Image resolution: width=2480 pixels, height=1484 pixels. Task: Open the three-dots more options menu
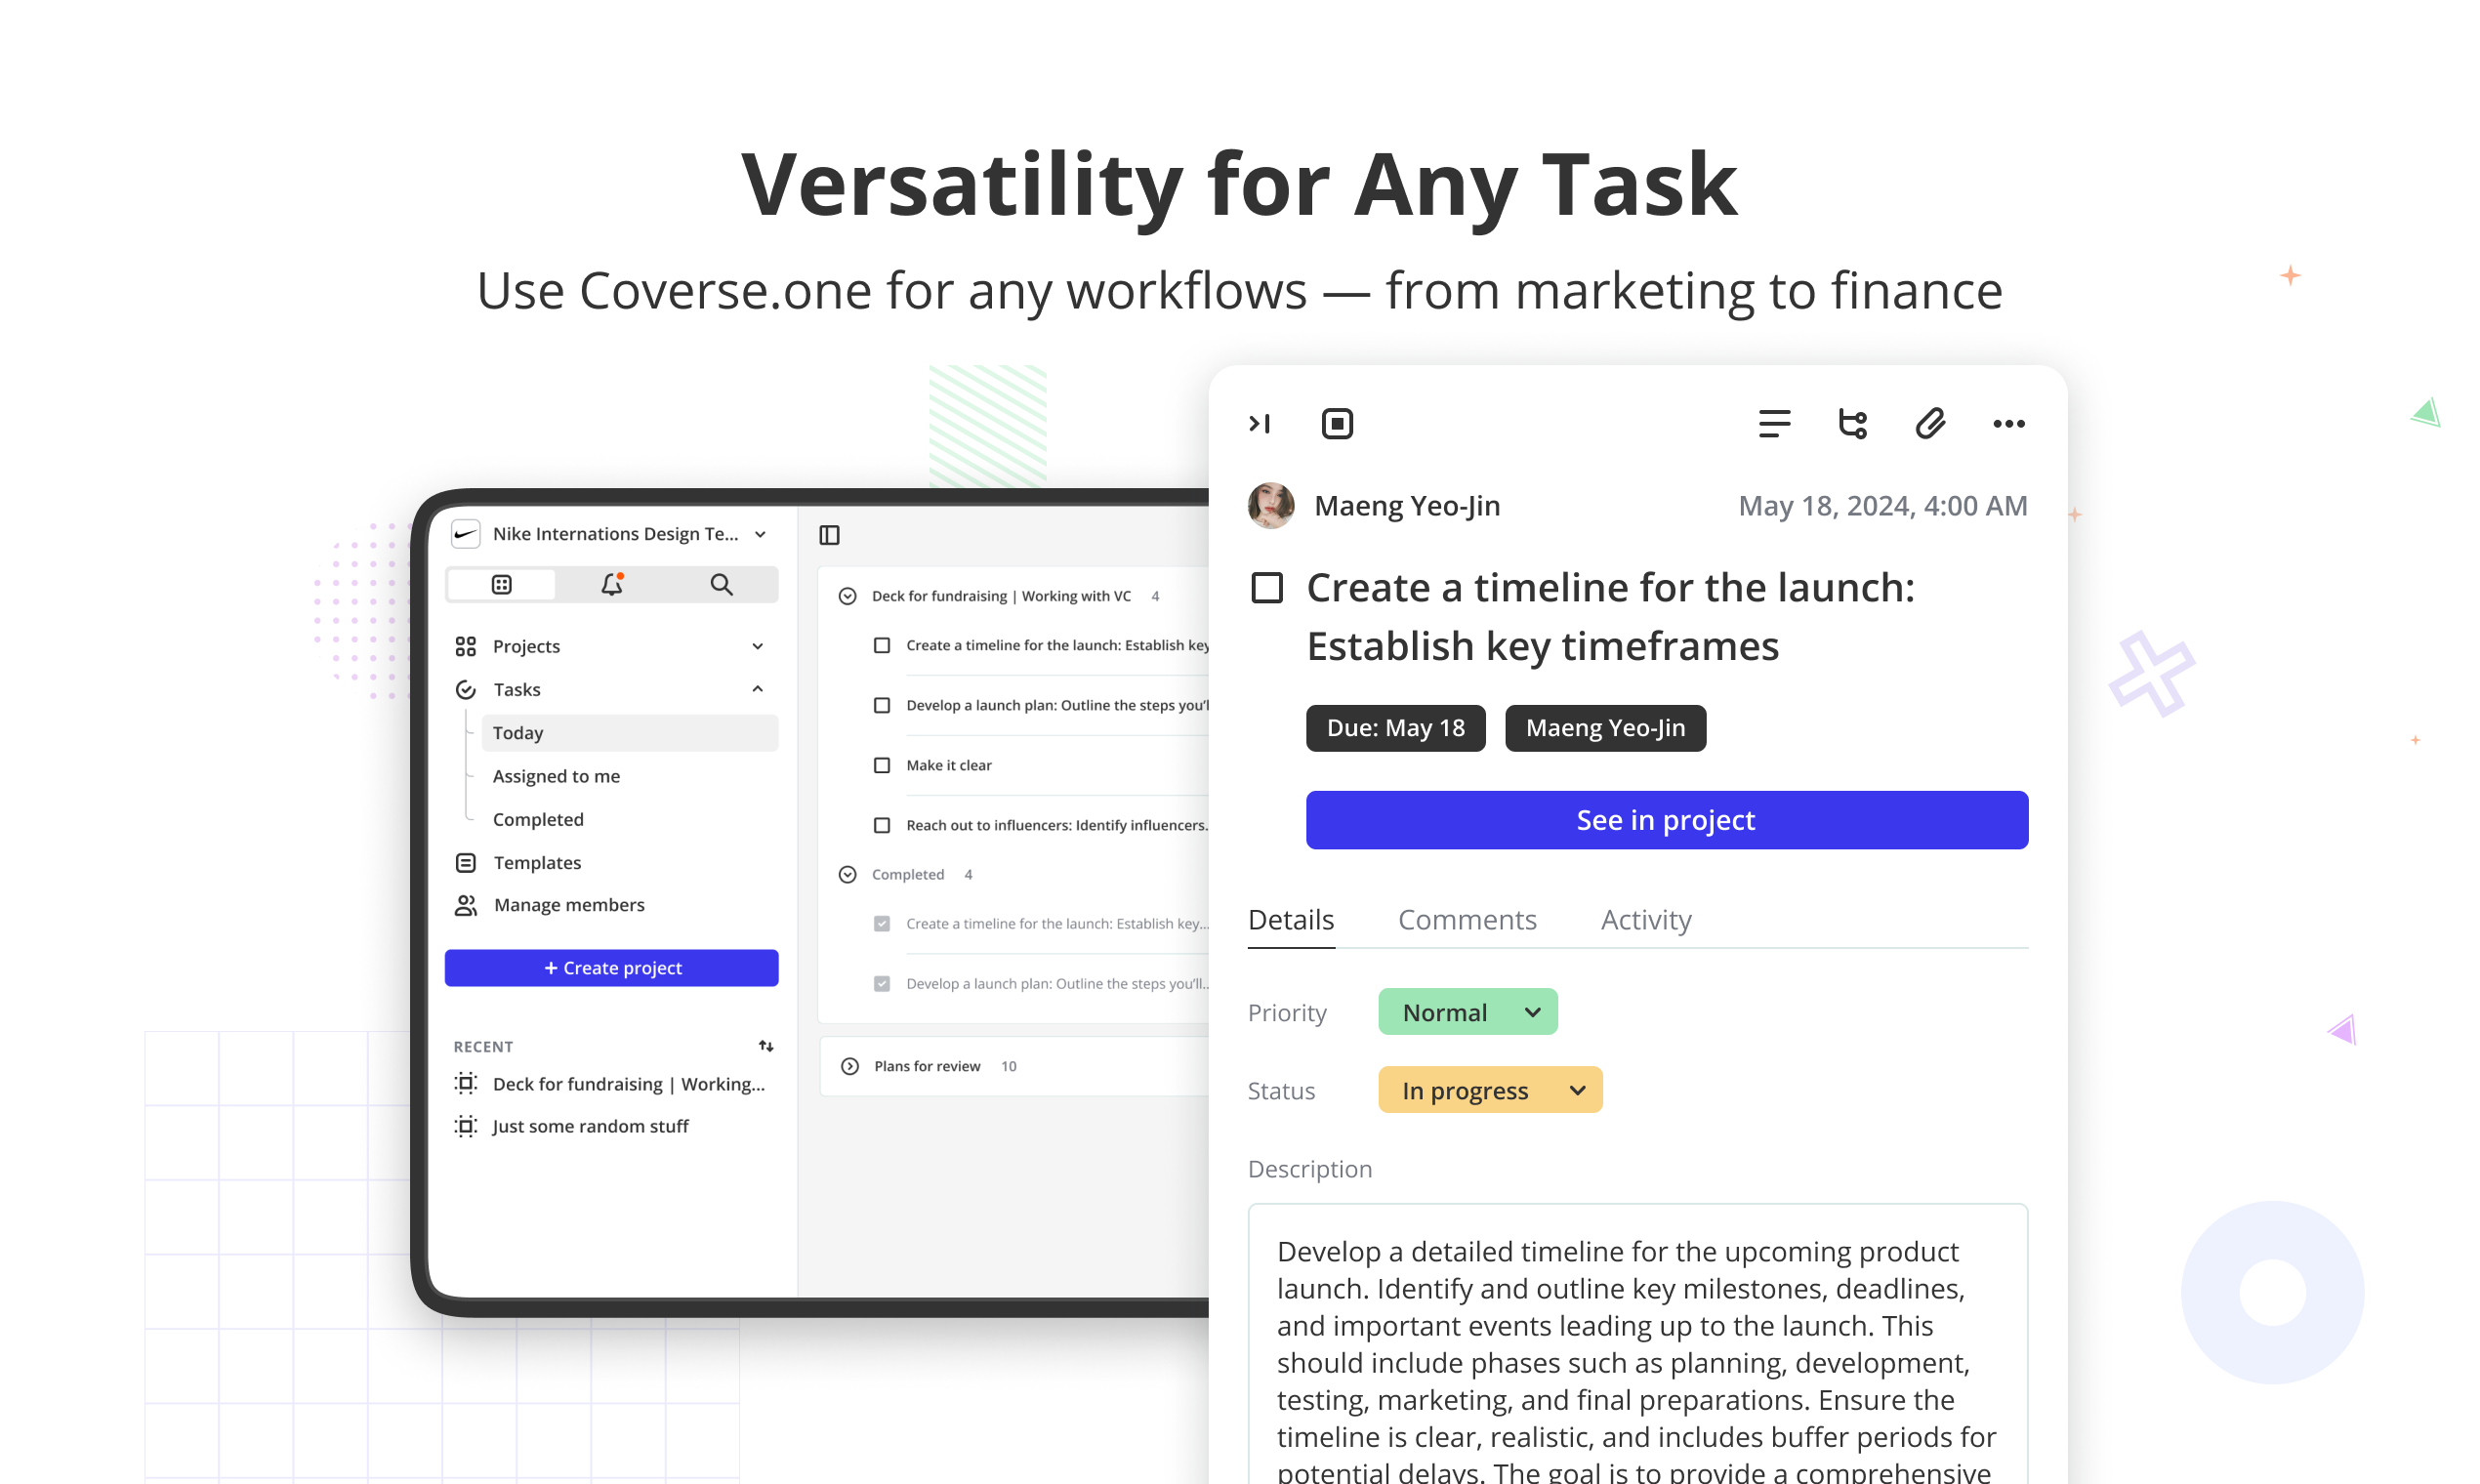(x=2008, y=424)
